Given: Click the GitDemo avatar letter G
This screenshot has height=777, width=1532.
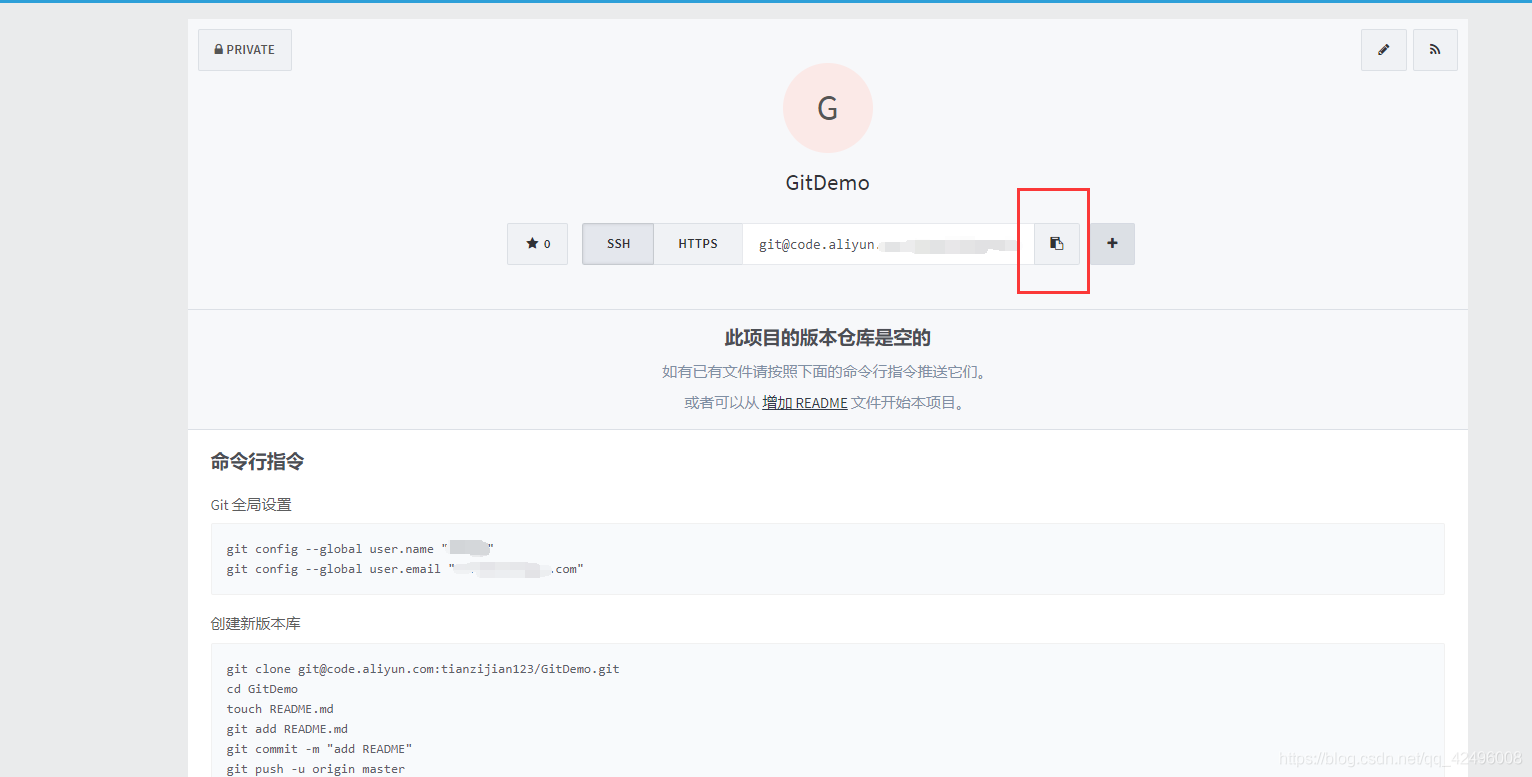Looking at the screenshot, I should coord(828,108).
